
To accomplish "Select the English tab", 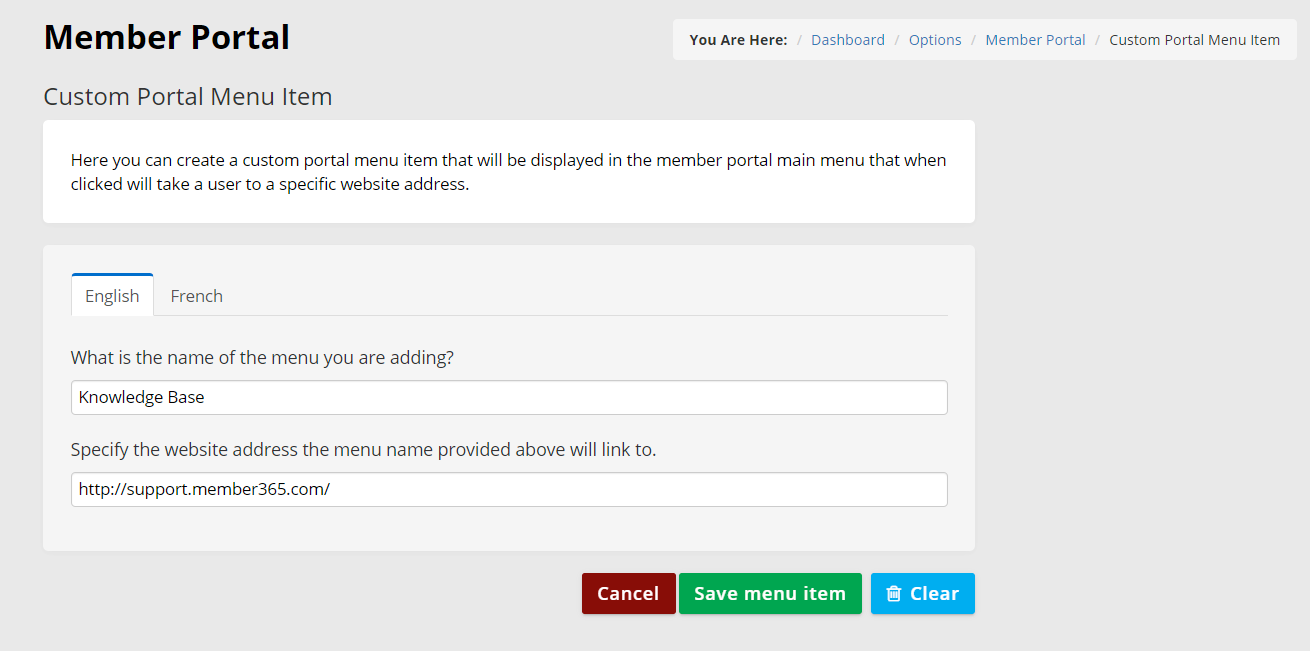I will click(x=112, y=295).
